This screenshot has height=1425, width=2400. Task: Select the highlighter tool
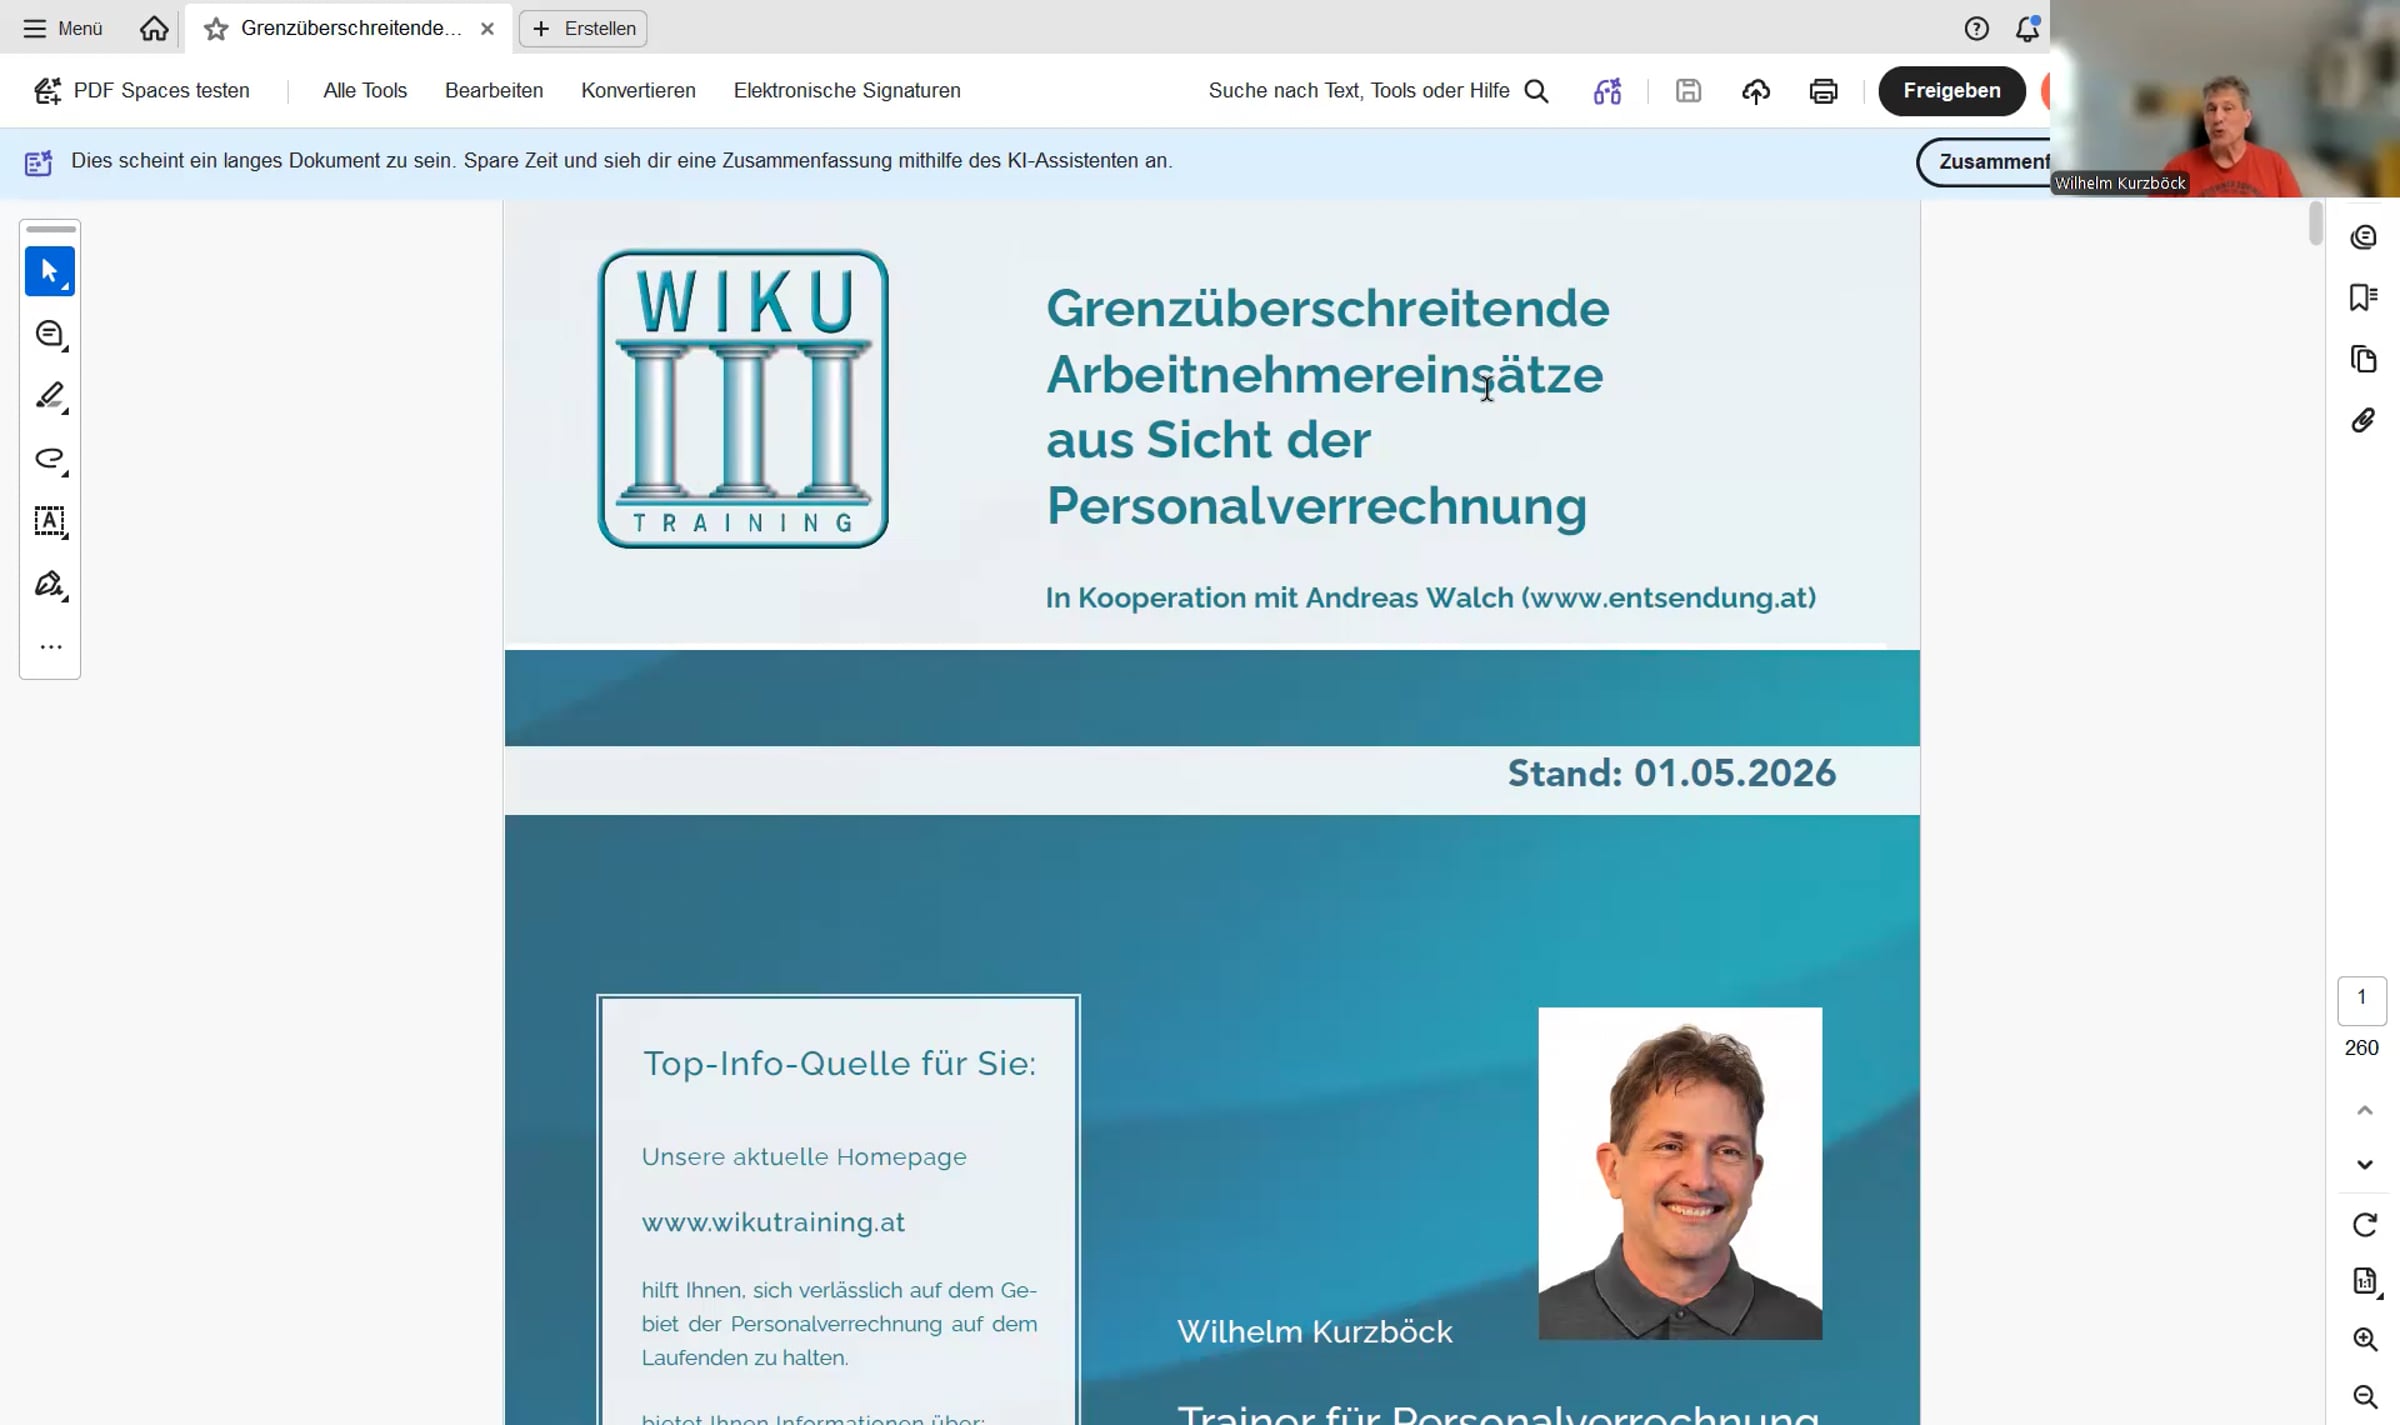[x=50, y=396]
